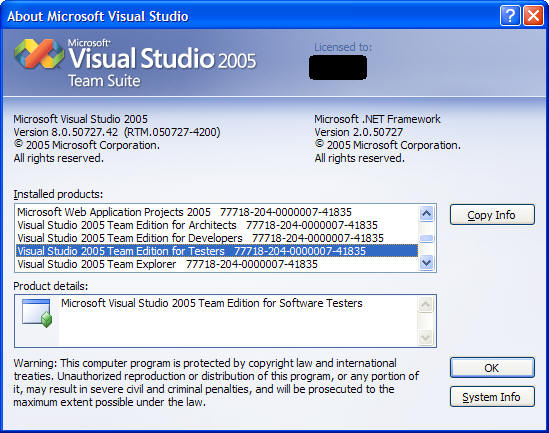Click installed products scroll up arrow
This screenshot has height=433, width=549.
coord(426,213)
